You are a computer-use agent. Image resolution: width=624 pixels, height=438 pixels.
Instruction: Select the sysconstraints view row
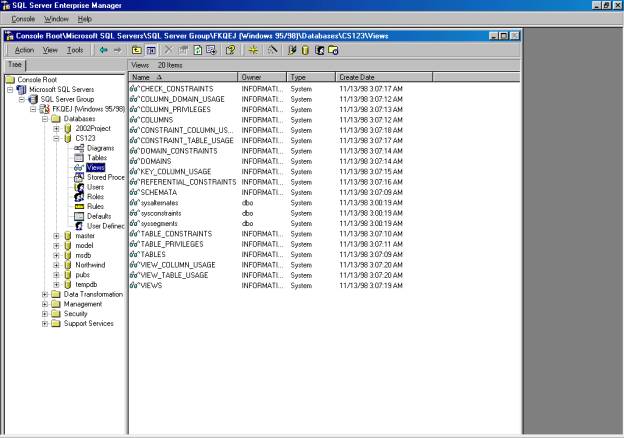(165, 213)
